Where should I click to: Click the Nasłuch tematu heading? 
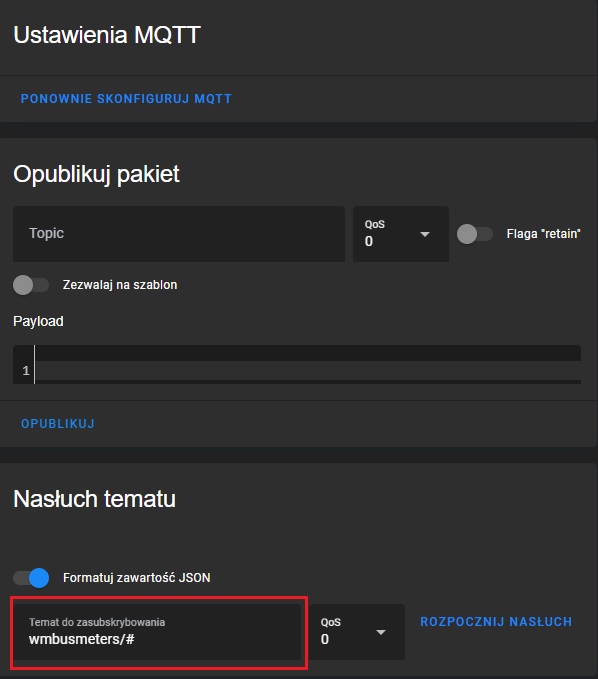(x=94, y=499)
